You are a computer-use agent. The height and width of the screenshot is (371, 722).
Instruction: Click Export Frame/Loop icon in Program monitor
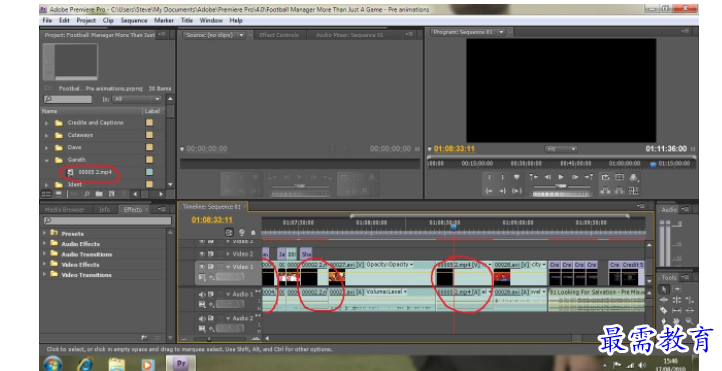click(605, 177)
